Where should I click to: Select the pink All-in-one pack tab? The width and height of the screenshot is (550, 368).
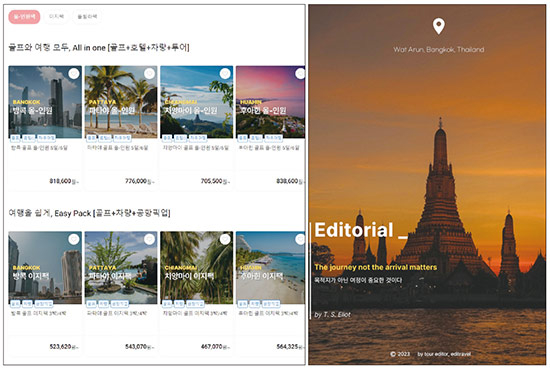(24, 16)
